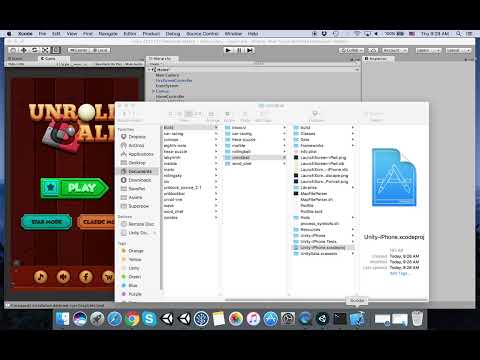Select Main Camera in Hierarchy
The height and width of the screenshot is (360, 480).
[x=167, y=75]
